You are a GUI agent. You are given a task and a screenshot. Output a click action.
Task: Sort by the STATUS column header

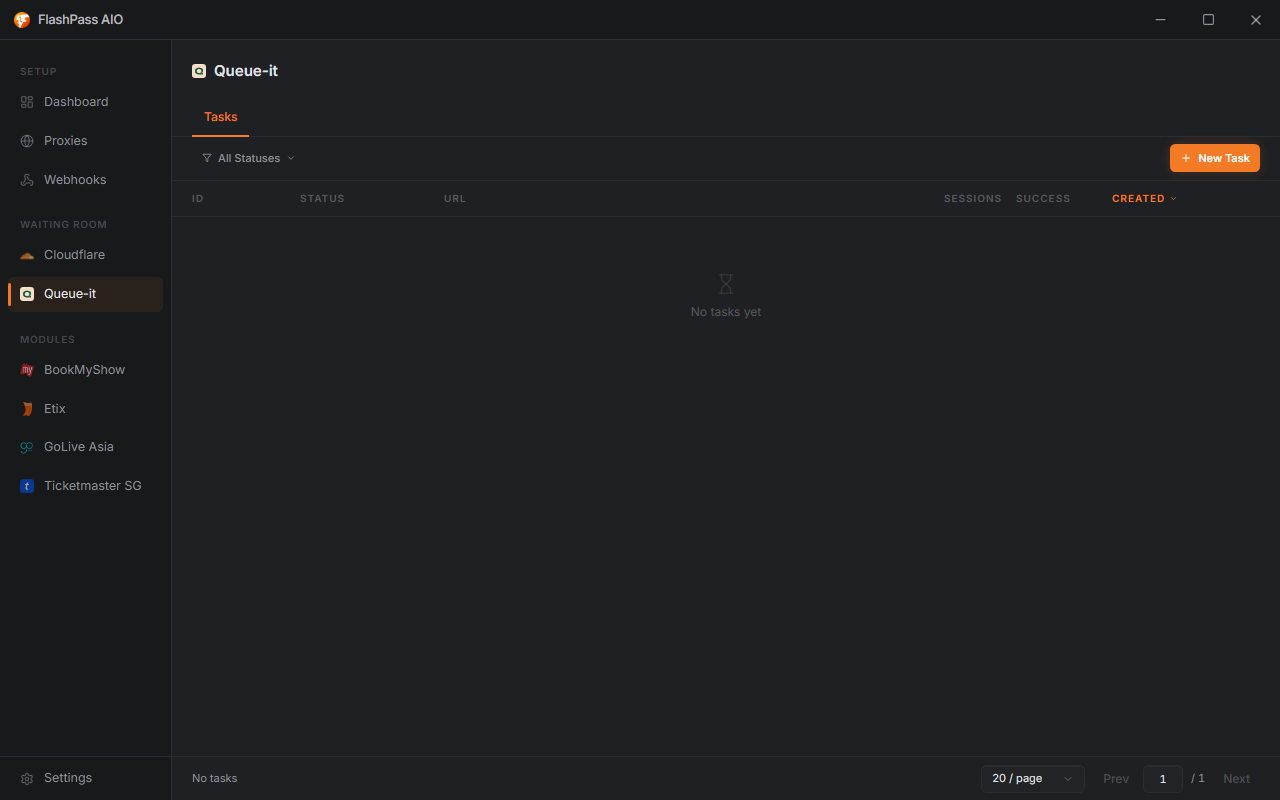point(322,199)
